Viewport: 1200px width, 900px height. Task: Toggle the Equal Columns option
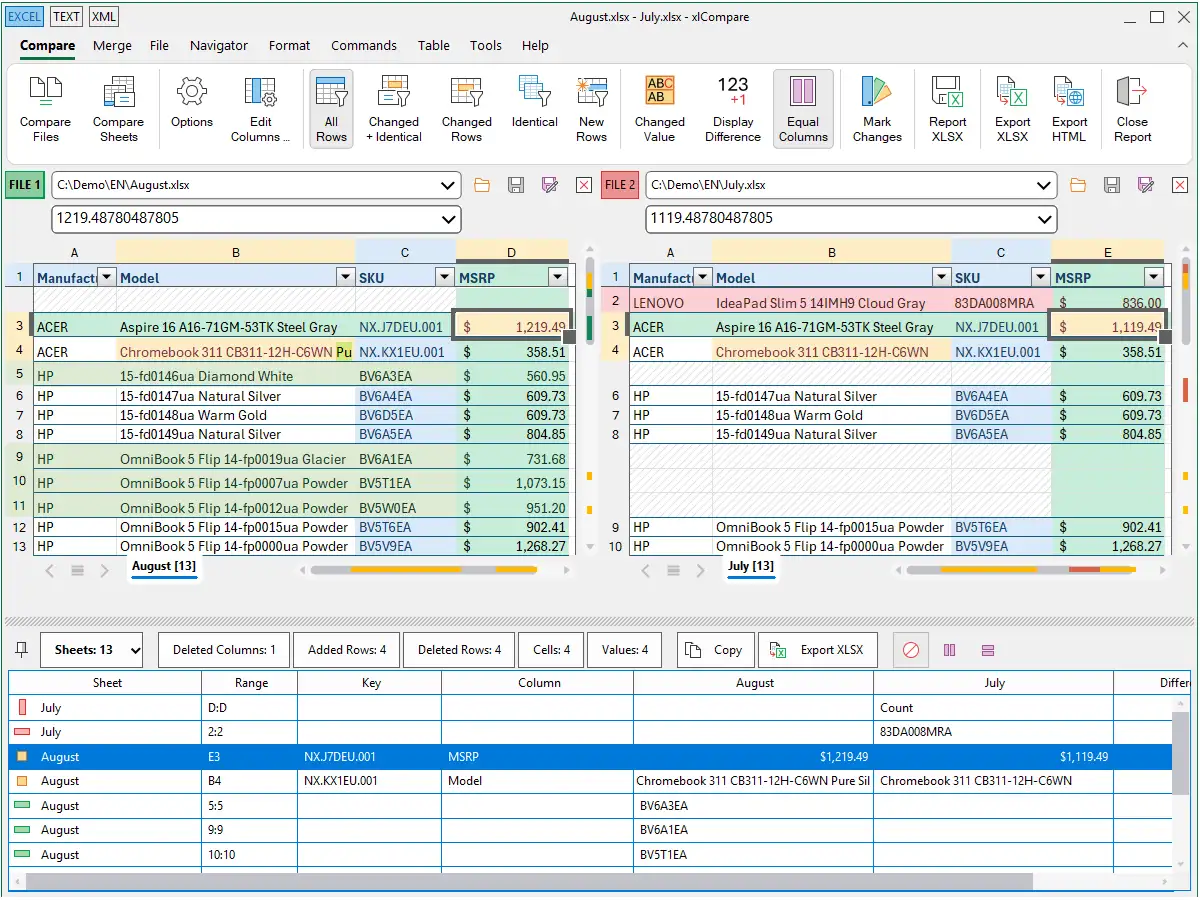point(803,109)
